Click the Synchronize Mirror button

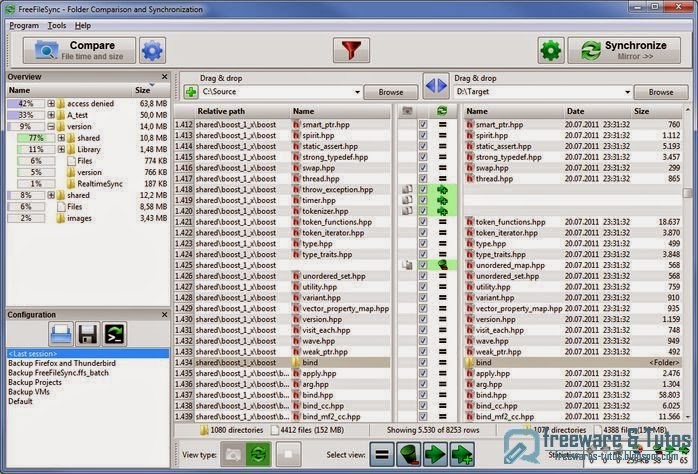pyautogui.click(x=624, y=50)
